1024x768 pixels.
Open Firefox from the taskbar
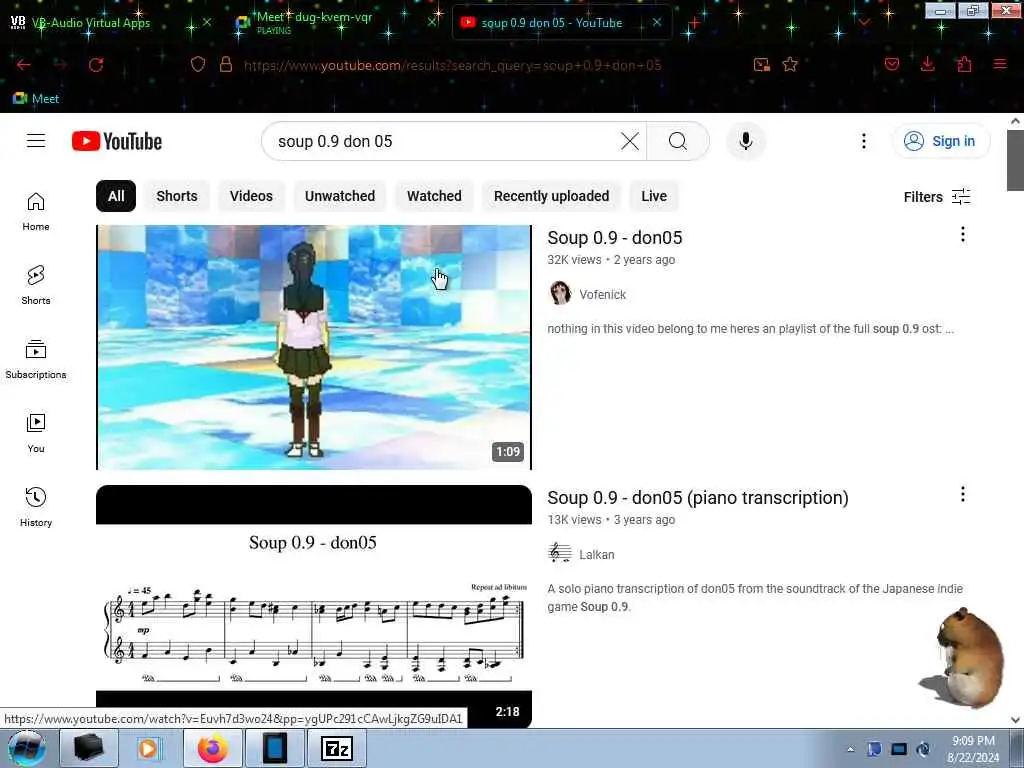point(212,748)
